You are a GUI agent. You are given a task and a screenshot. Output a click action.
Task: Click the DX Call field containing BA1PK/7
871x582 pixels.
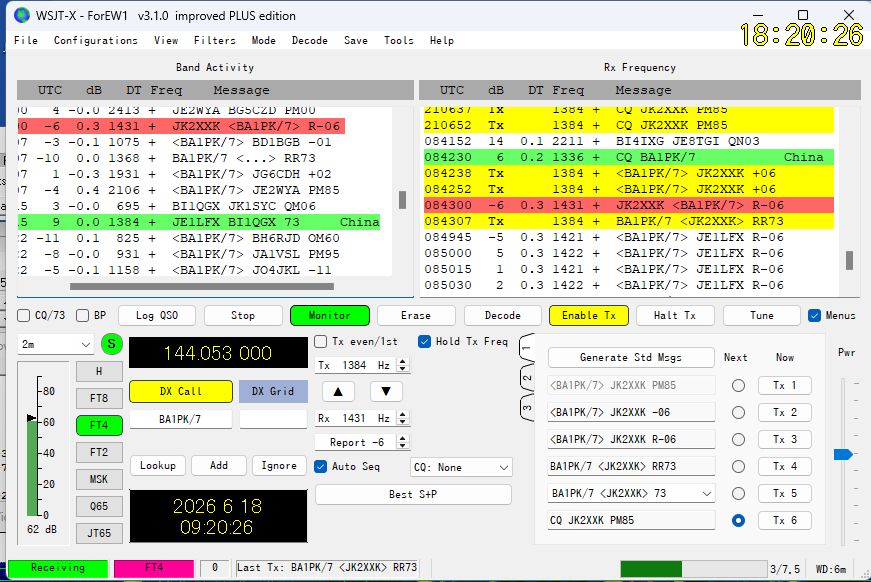click(180, 419)
